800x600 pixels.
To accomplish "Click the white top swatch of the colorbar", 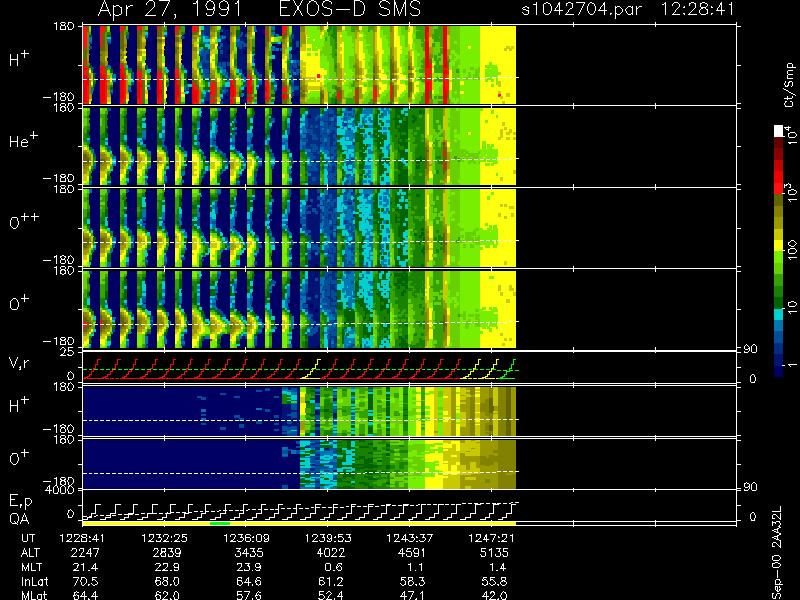I will (779, 131).
